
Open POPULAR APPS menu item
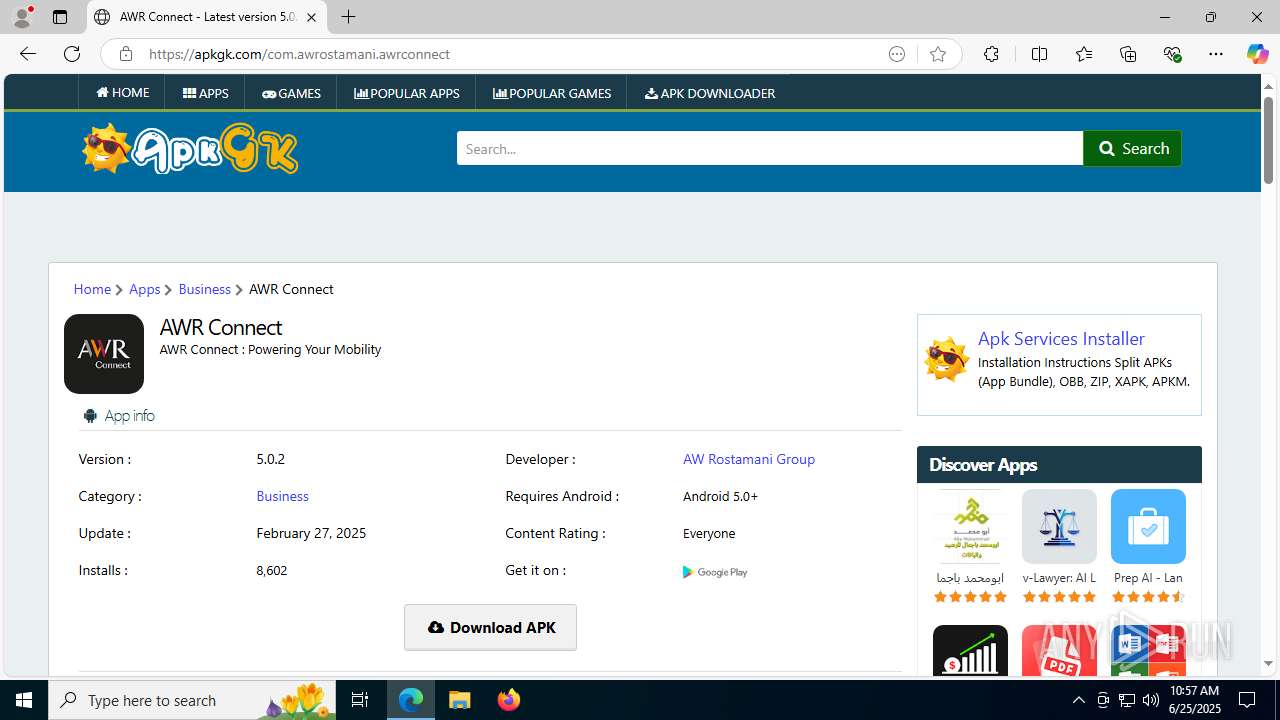coord(407,93)
